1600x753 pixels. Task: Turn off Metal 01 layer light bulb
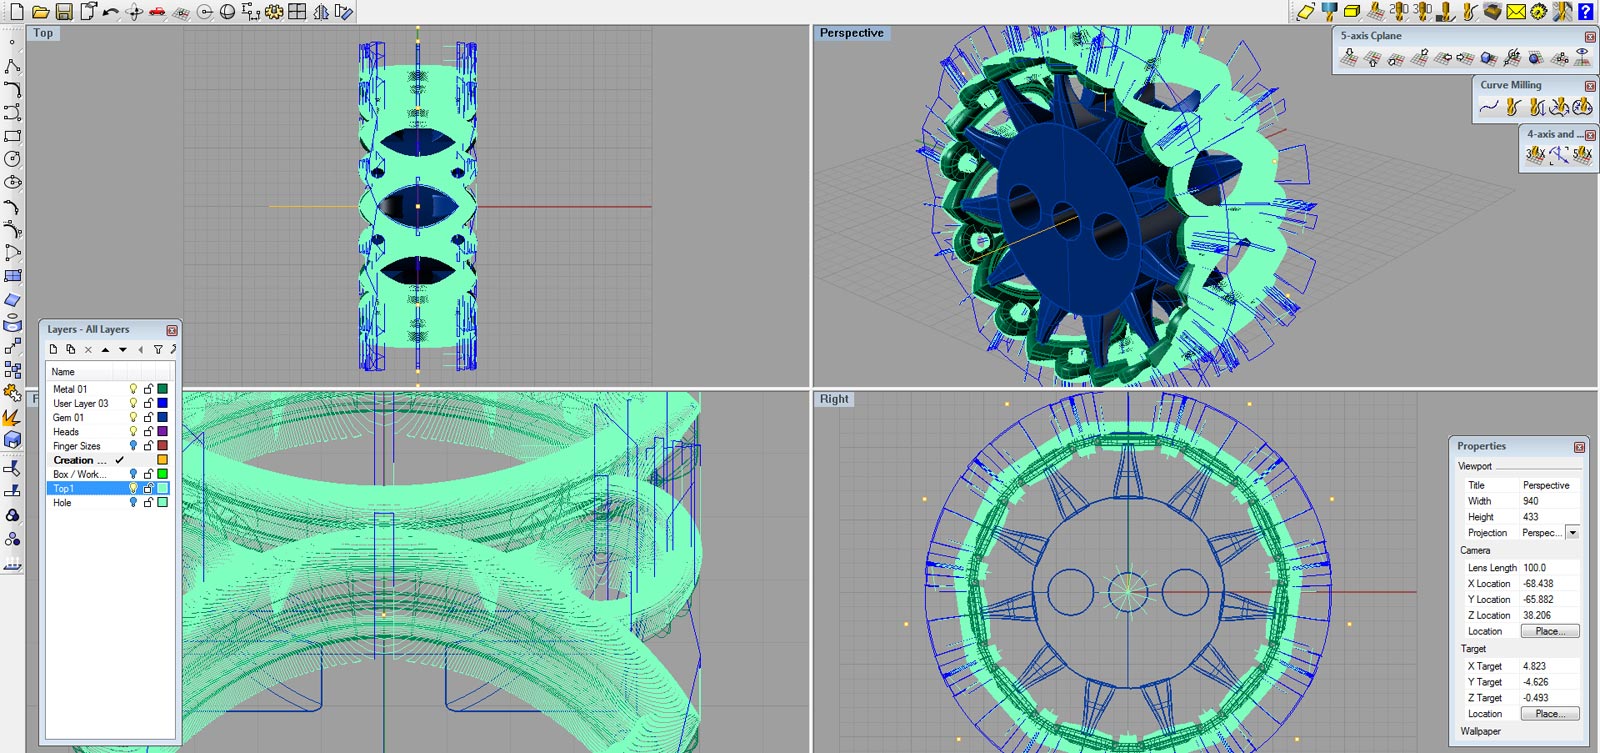tap(133, 389)
